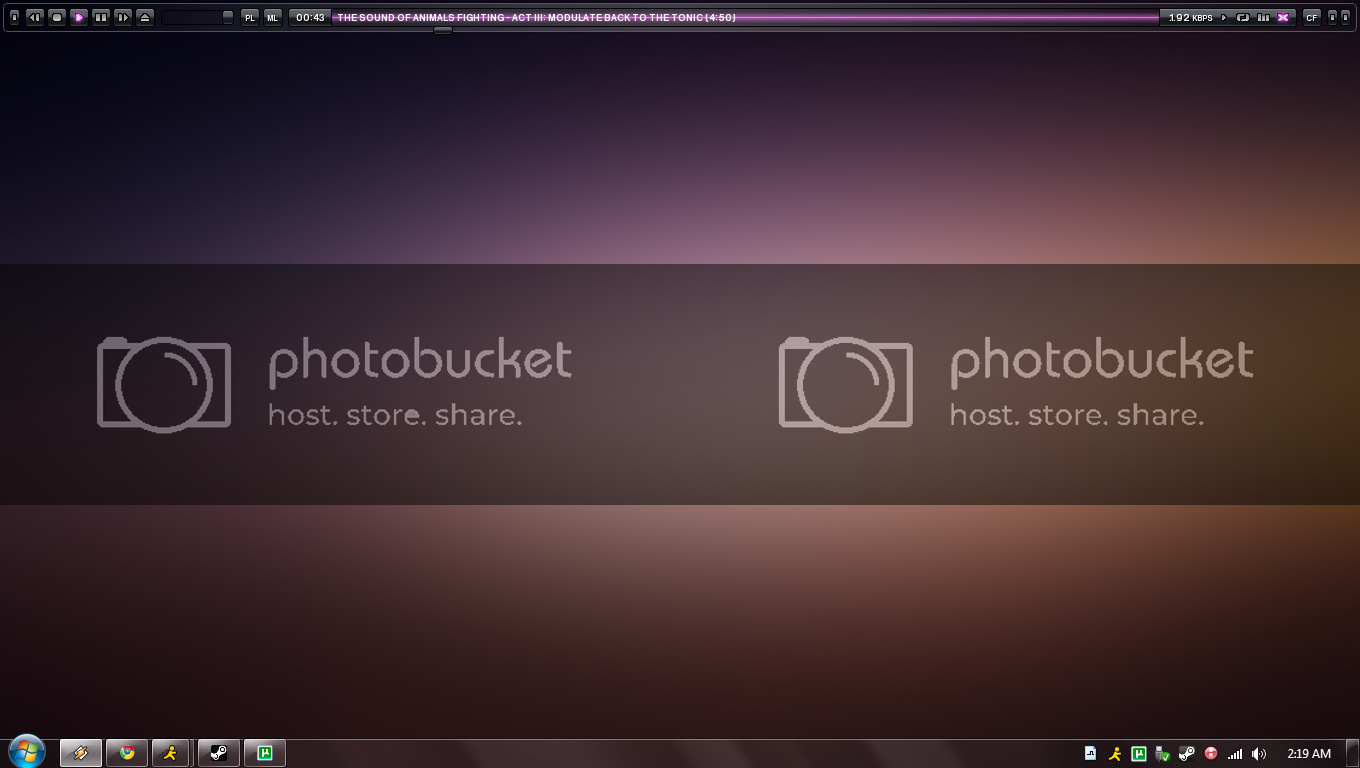Toggle shuffle with the pink crossed-arrows icon

coord(1283,17)
